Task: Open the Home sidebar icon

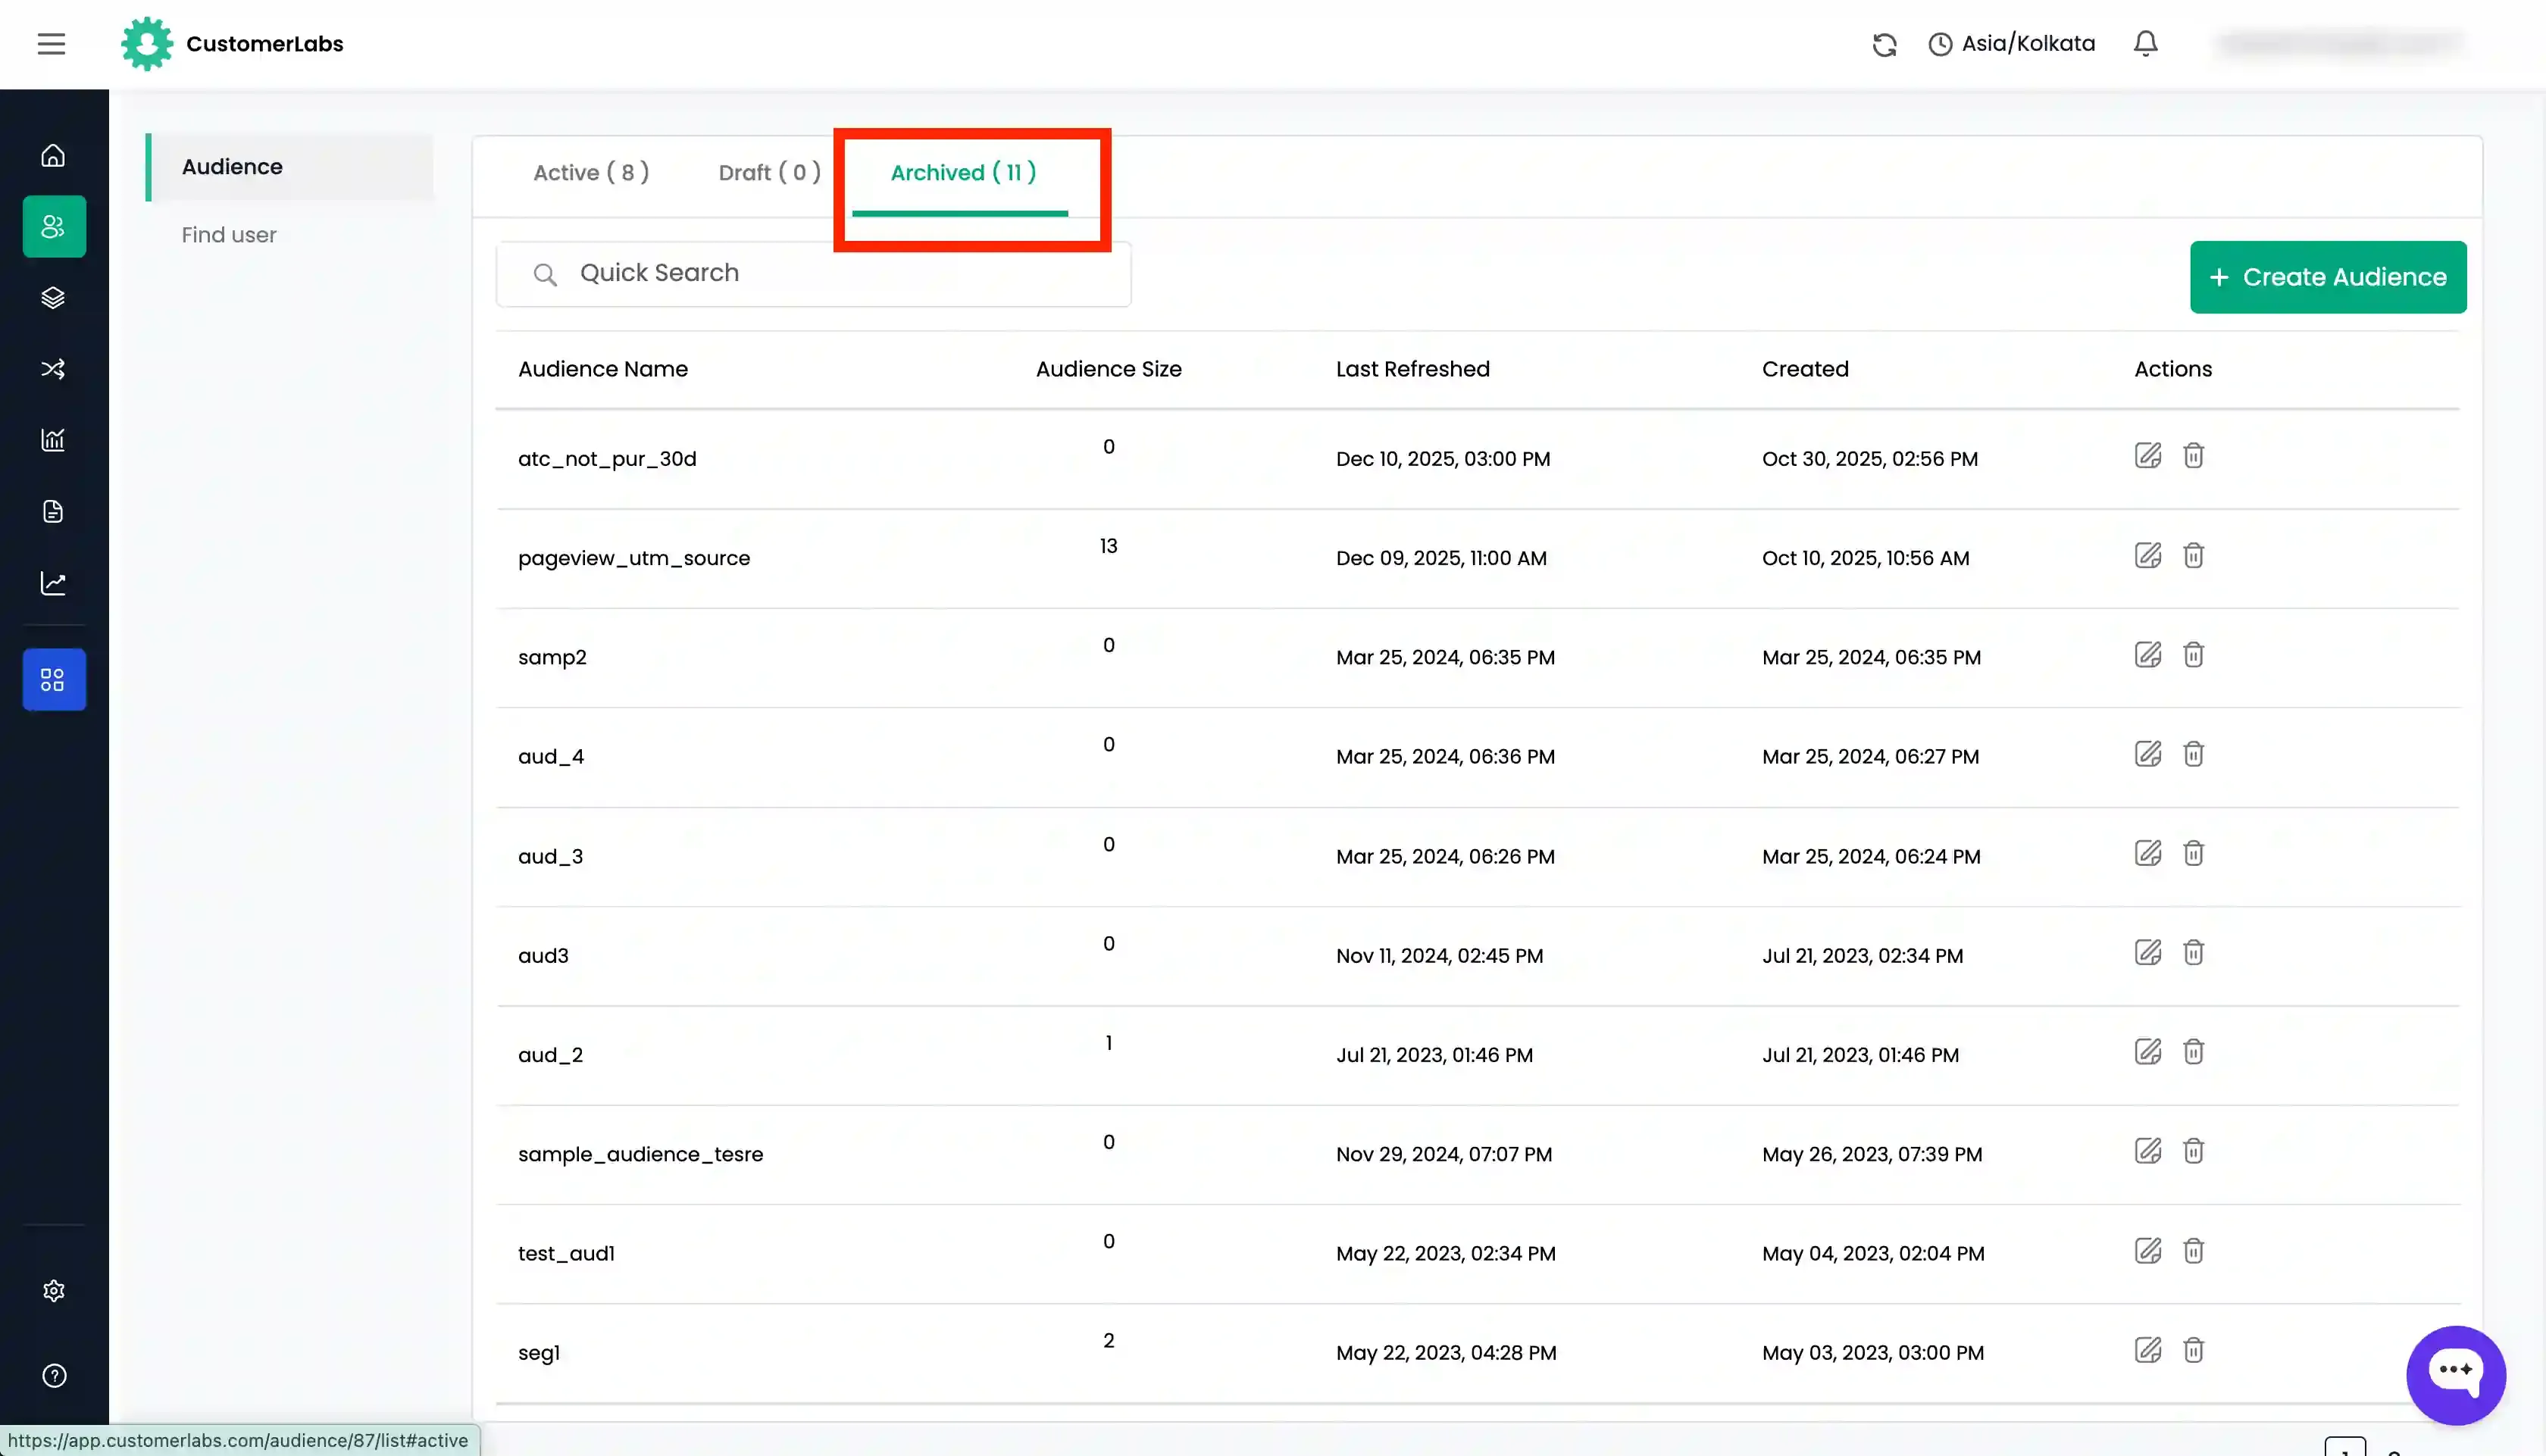Action: 53,155
